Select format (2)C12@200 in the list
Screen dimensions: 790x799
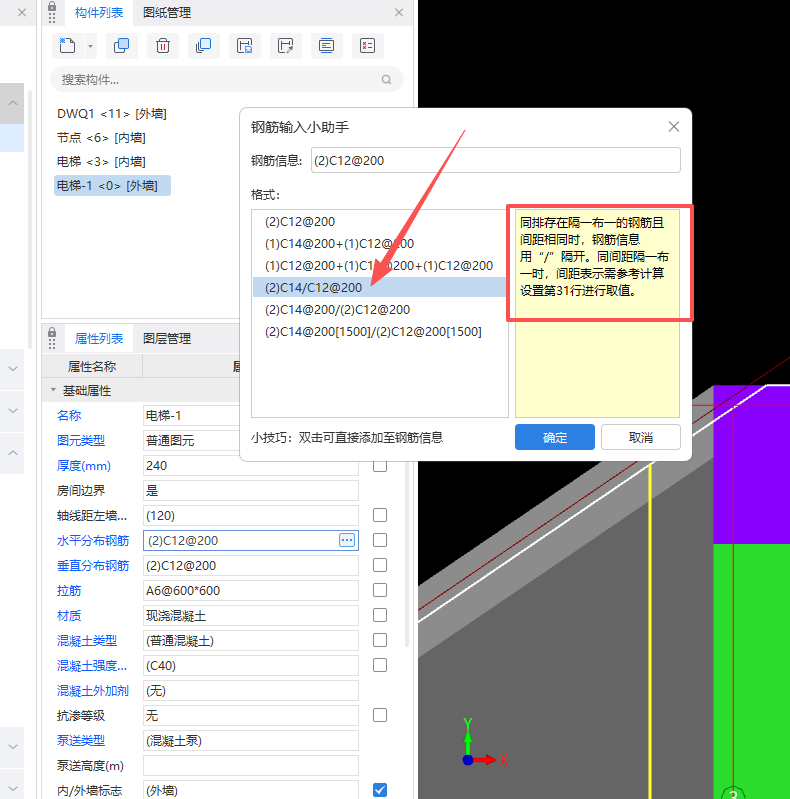point(300,222)
